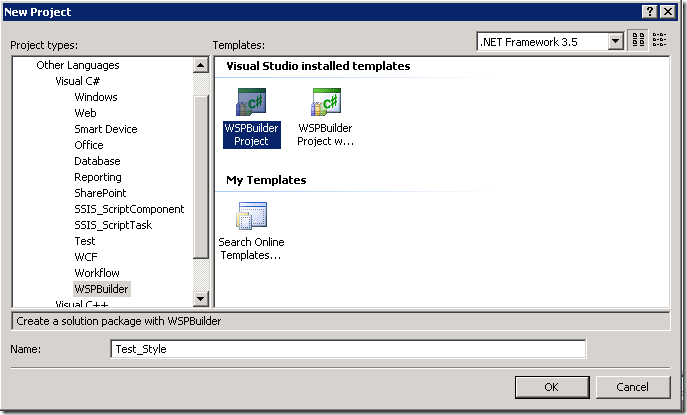Select Web project type

coord(85,113)
